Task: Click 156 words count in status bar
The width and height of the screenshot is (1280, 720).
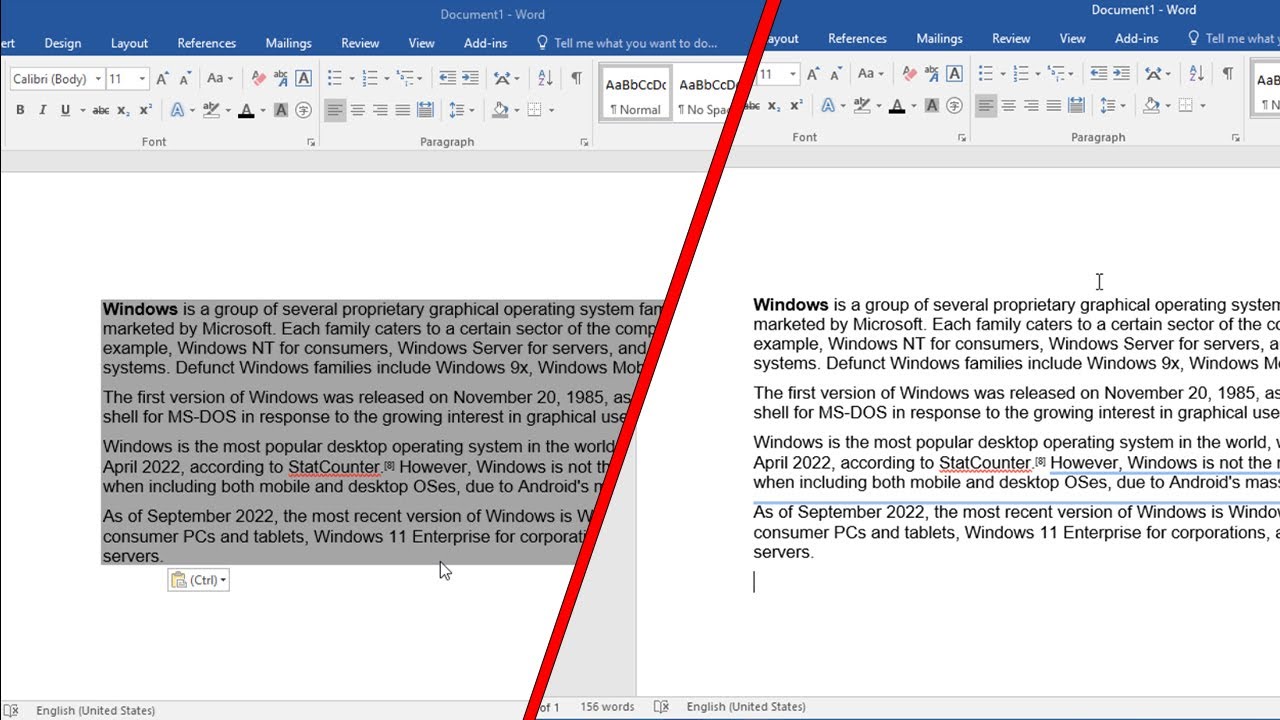Action: [607, 706]
